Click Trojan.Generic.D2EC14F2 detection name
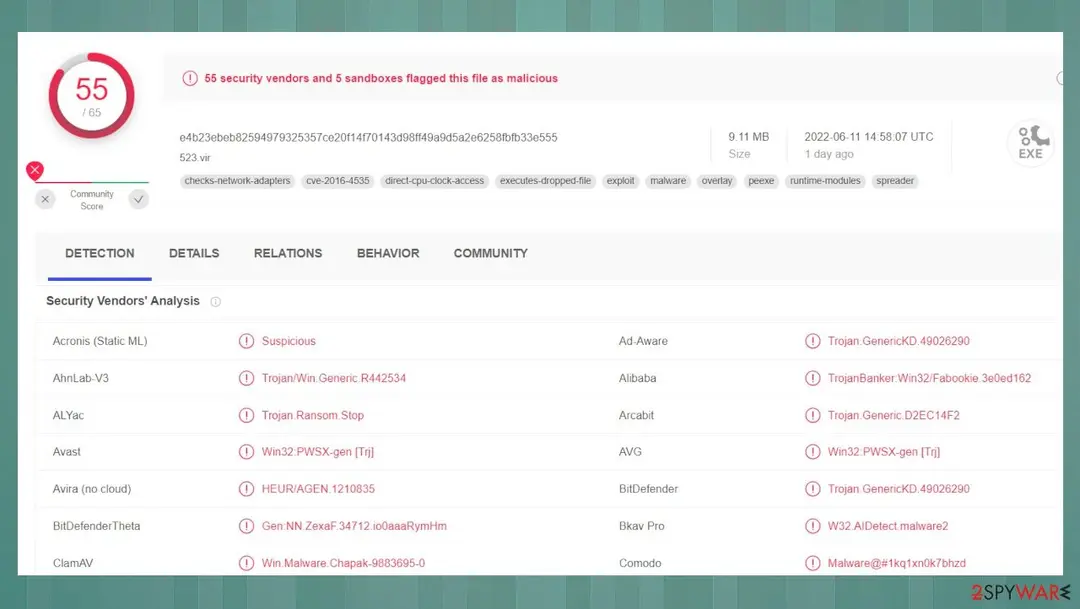Image resolution: width=1080 pixels, height=609 pixels. (893, 415)
